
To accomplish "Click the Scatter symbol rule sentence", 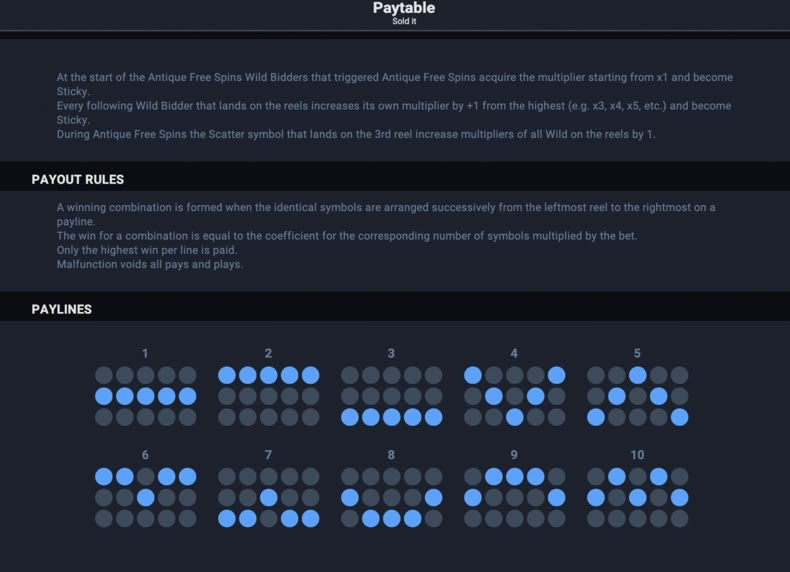I will click(x=356, y=134).
